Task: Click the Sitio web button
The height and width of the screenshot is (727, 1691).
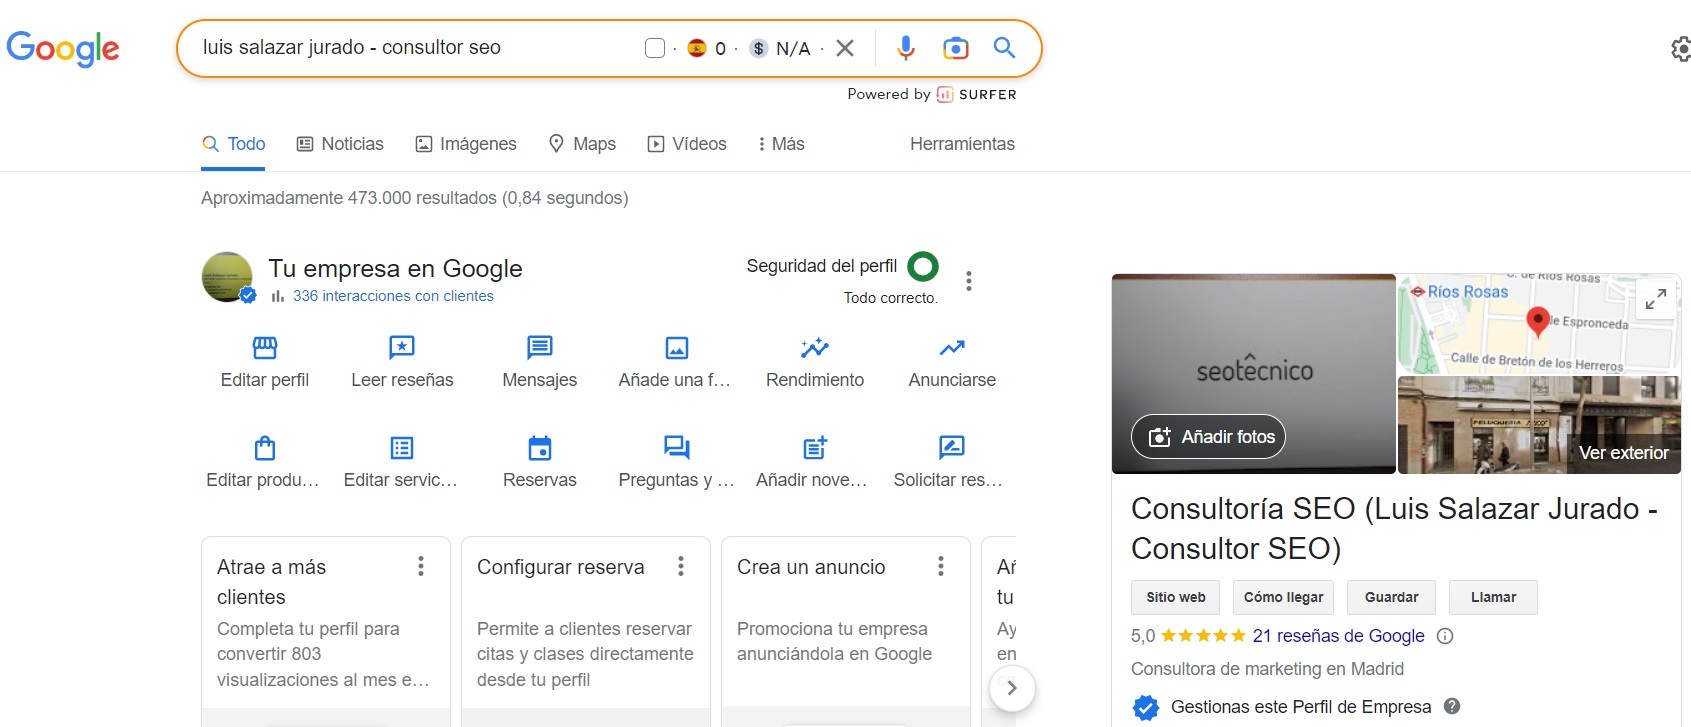Action: [x=1176, y=597]
